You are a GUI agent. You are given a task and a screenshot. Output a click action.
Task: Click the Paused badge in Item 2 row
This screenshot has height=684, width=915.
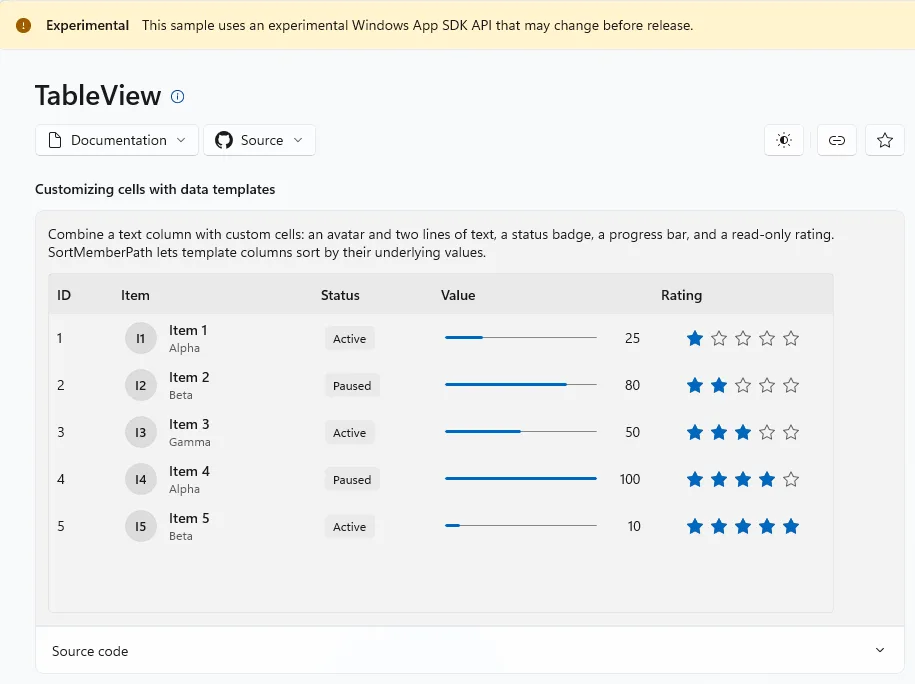coord(352,385)
